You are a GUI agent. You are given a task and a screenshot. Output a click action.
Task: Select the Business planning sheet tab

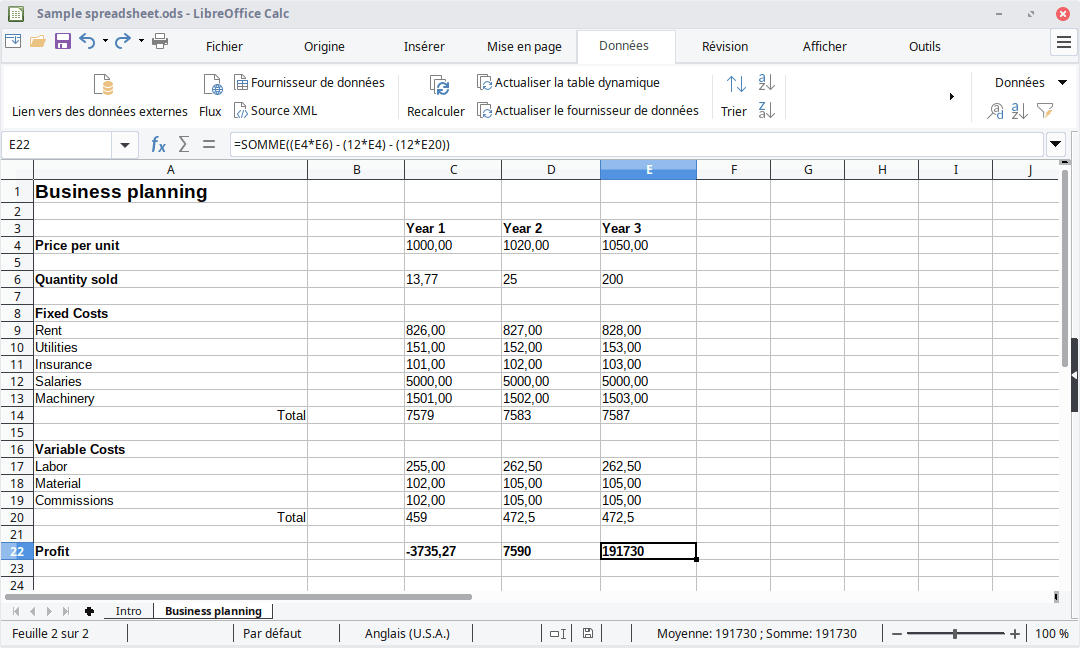point(214,611)
